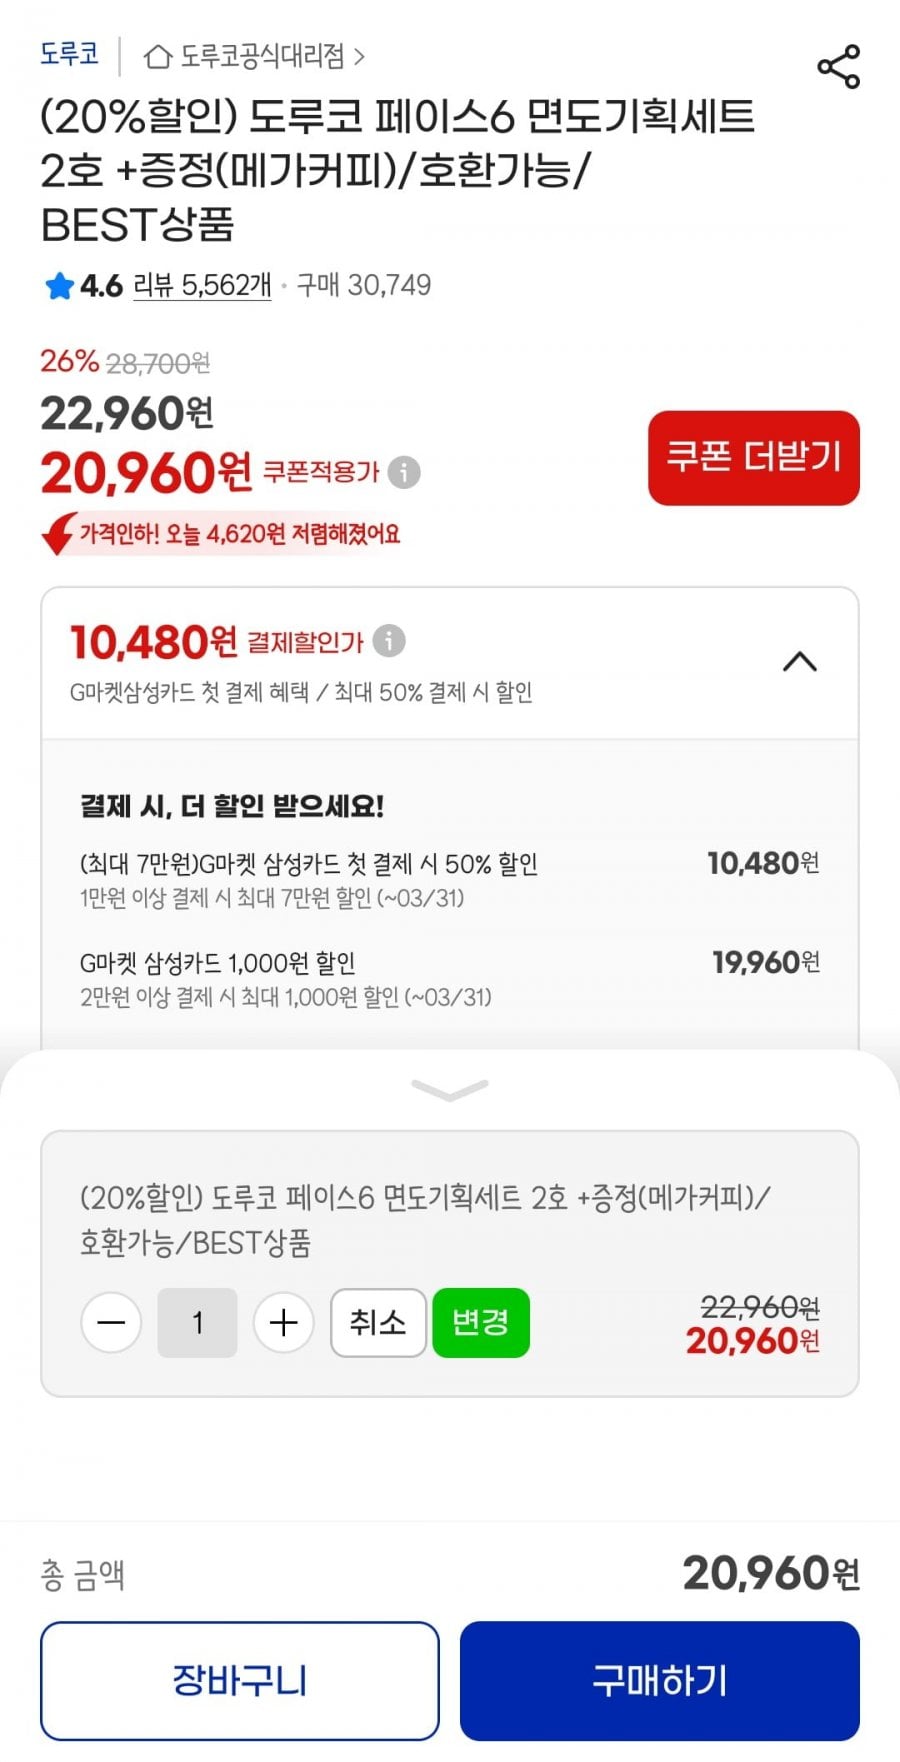Tap the blue star rating icon
900x1762 pixels.
click(x=59, y=286)
